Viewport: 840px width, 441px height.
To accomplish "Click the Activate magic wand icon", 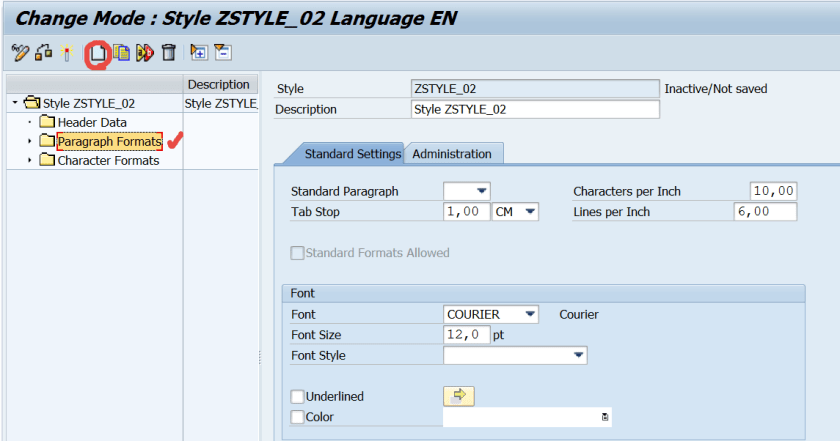I will pyautogui.click(x=67, y=53).
